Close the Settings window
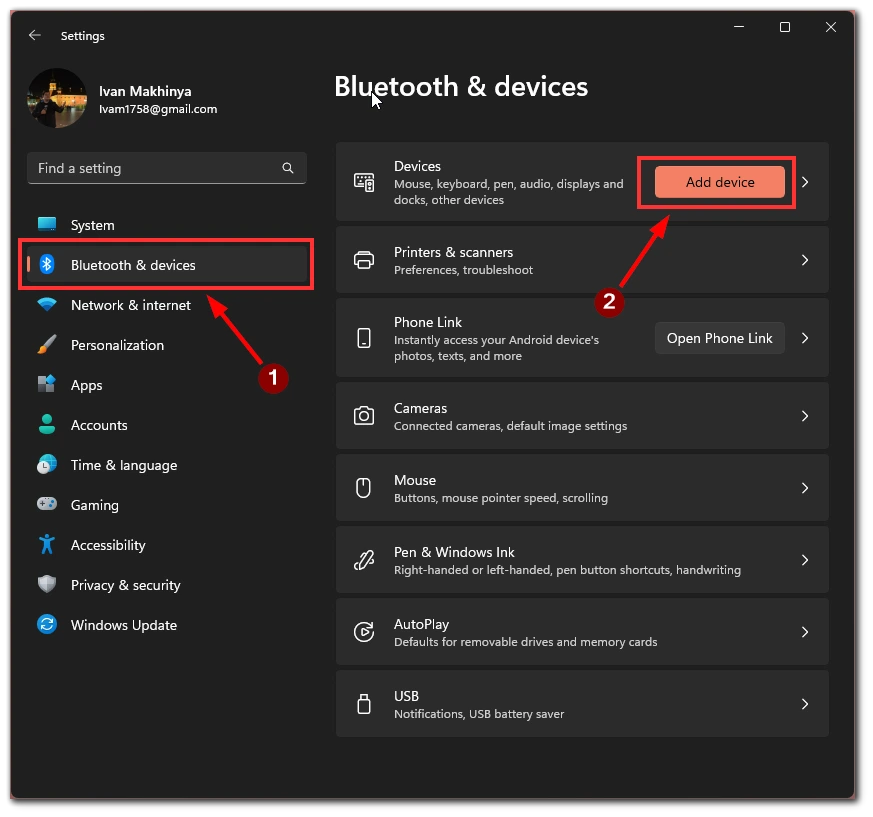Screen dimensions: 873x817 coord(831,27)
